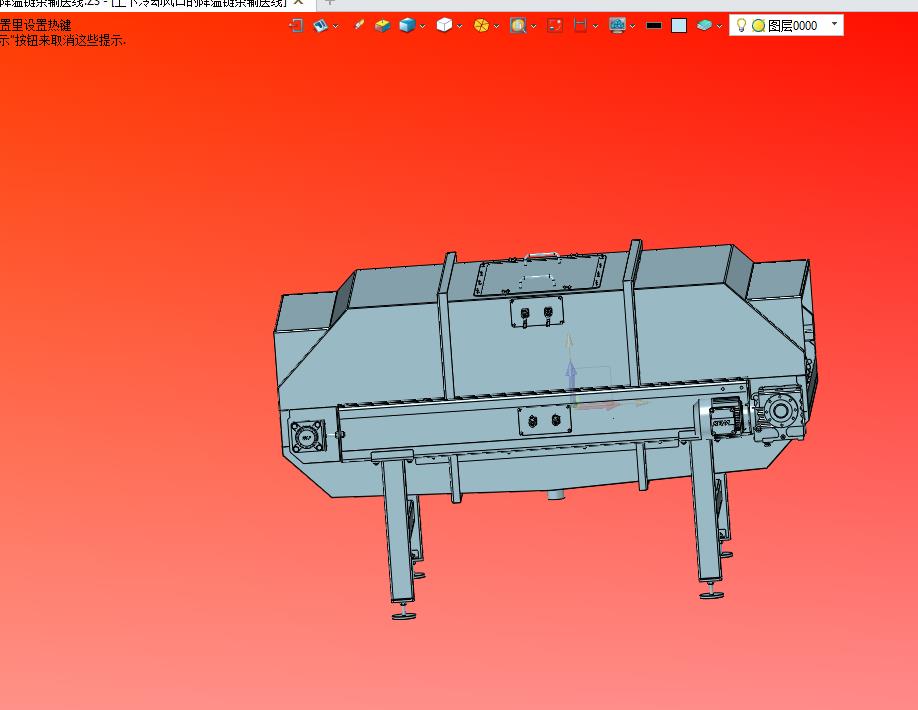Viewport: 918px width, 710px height.
Task: Pick the black line color swatch
Action: (654, 25)
